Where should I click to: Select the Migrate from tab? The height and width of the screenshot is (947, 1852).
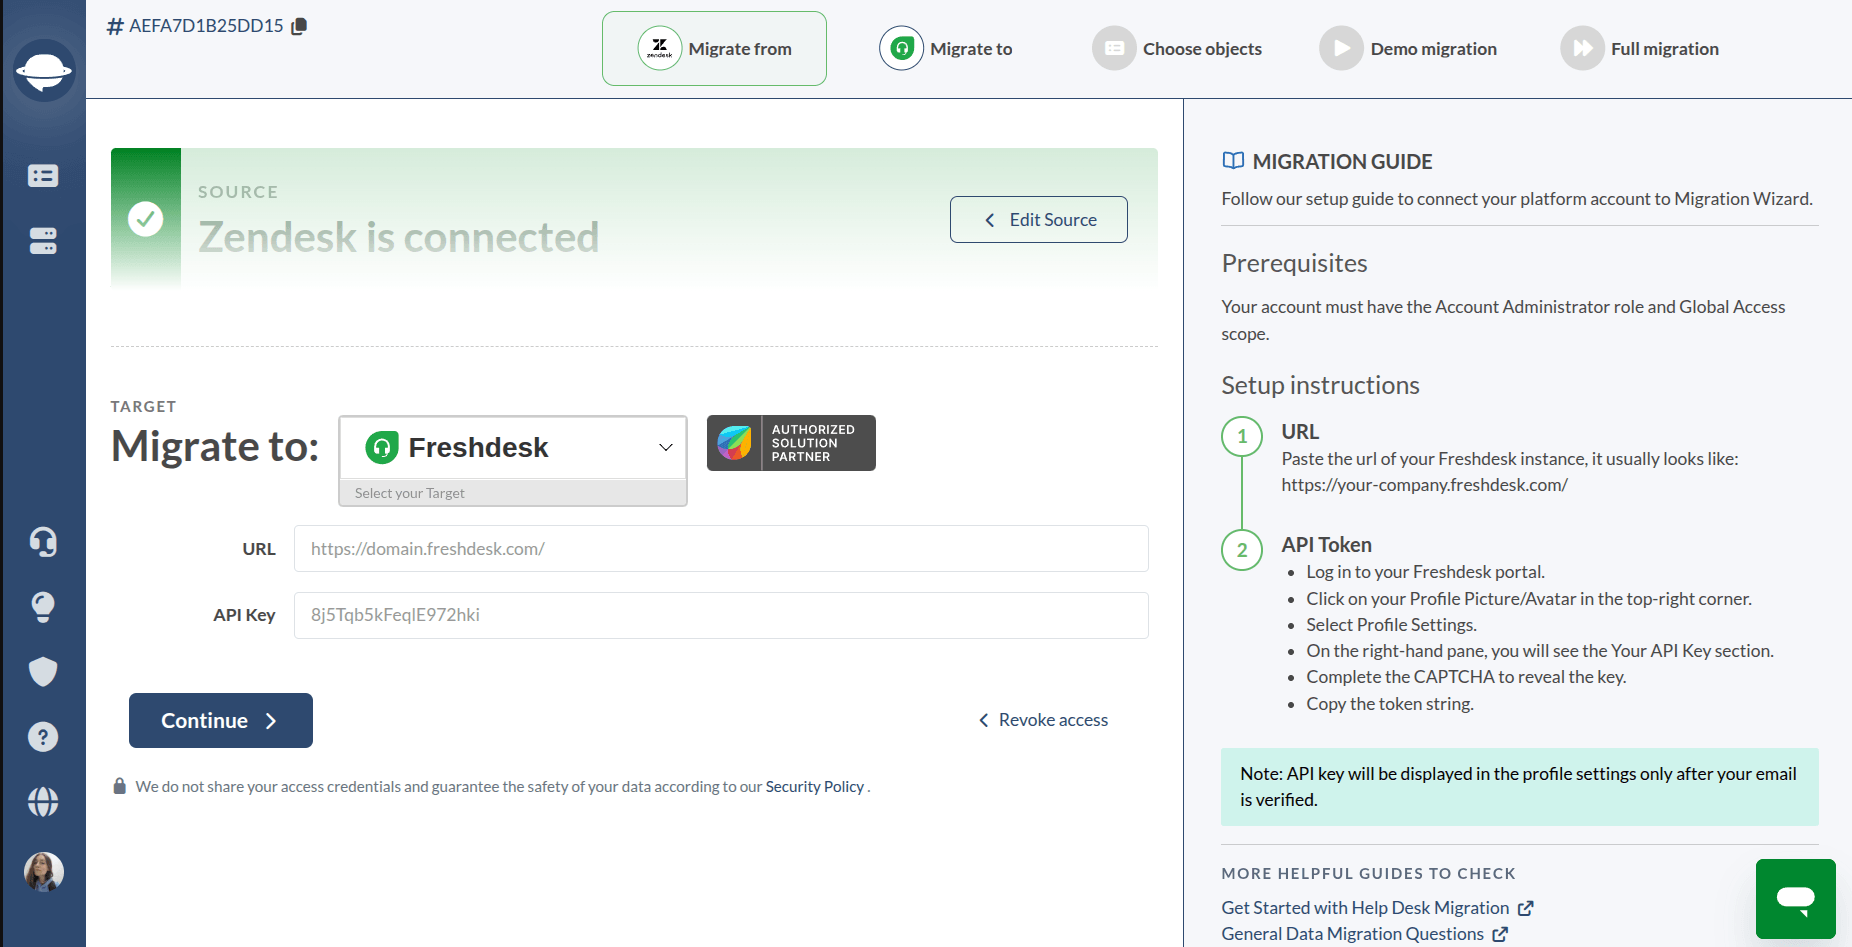coord(714,48)
